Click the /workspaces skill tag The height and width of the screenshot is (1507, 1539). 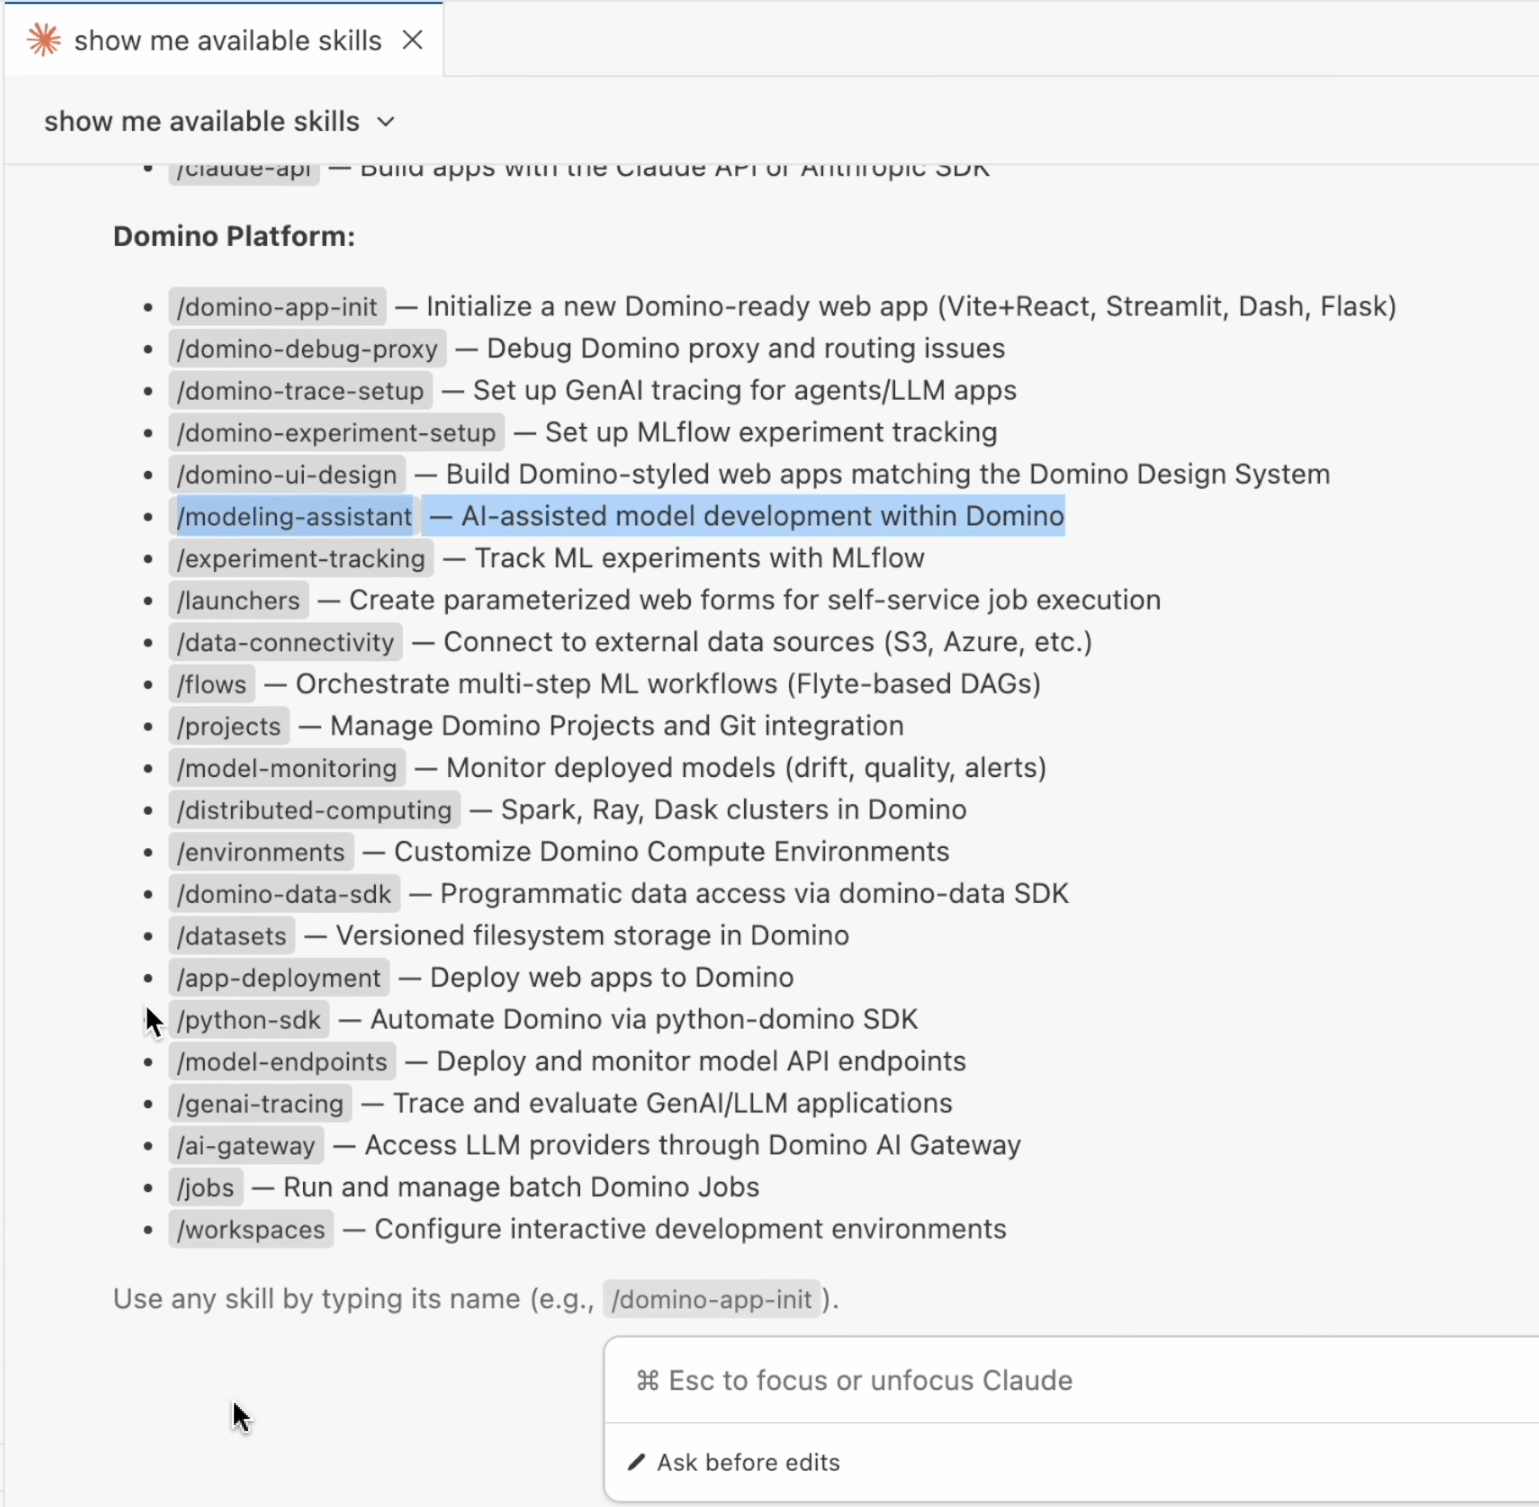tap(251, 1230)
